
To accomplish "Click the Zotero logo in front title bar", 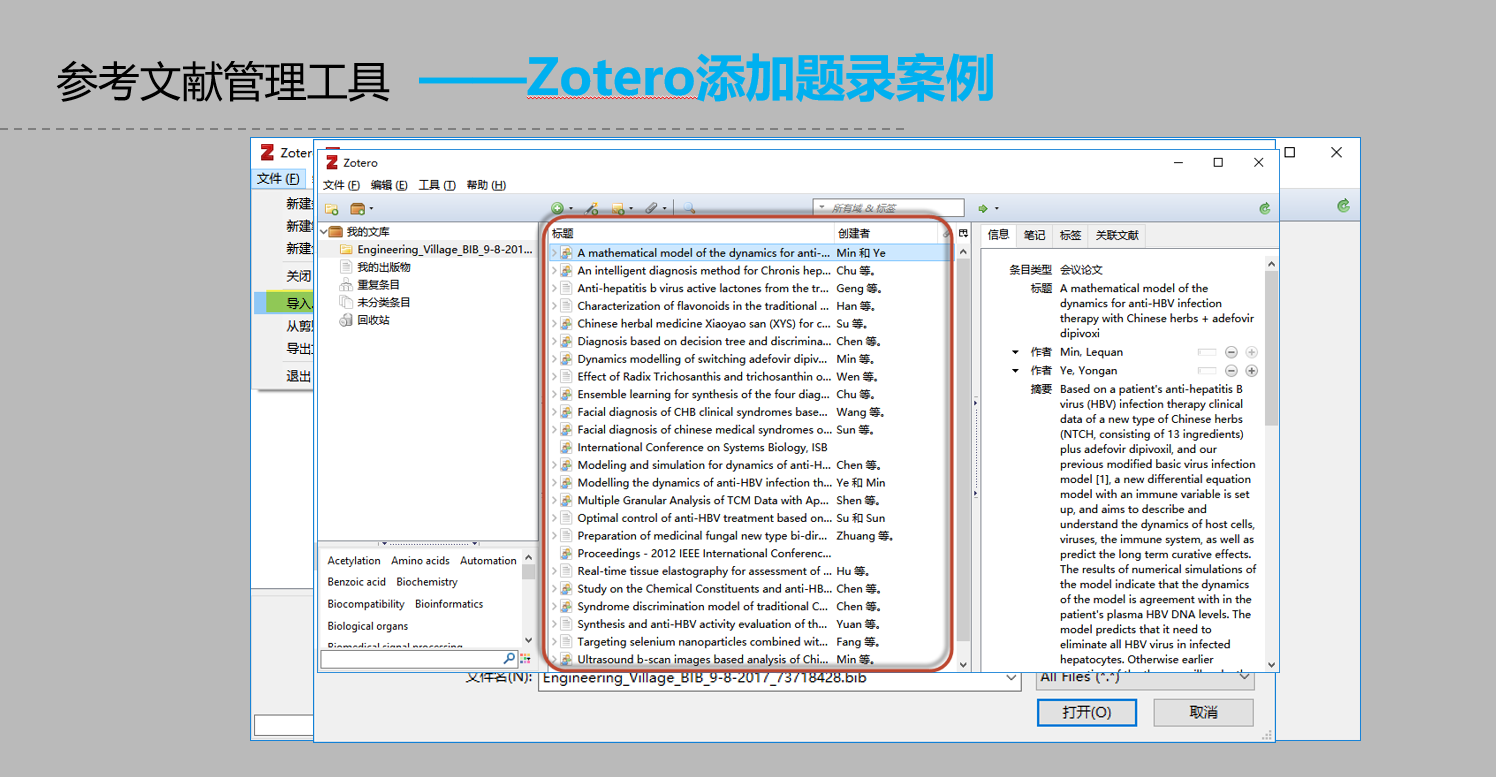I will (x=332, y=162).
